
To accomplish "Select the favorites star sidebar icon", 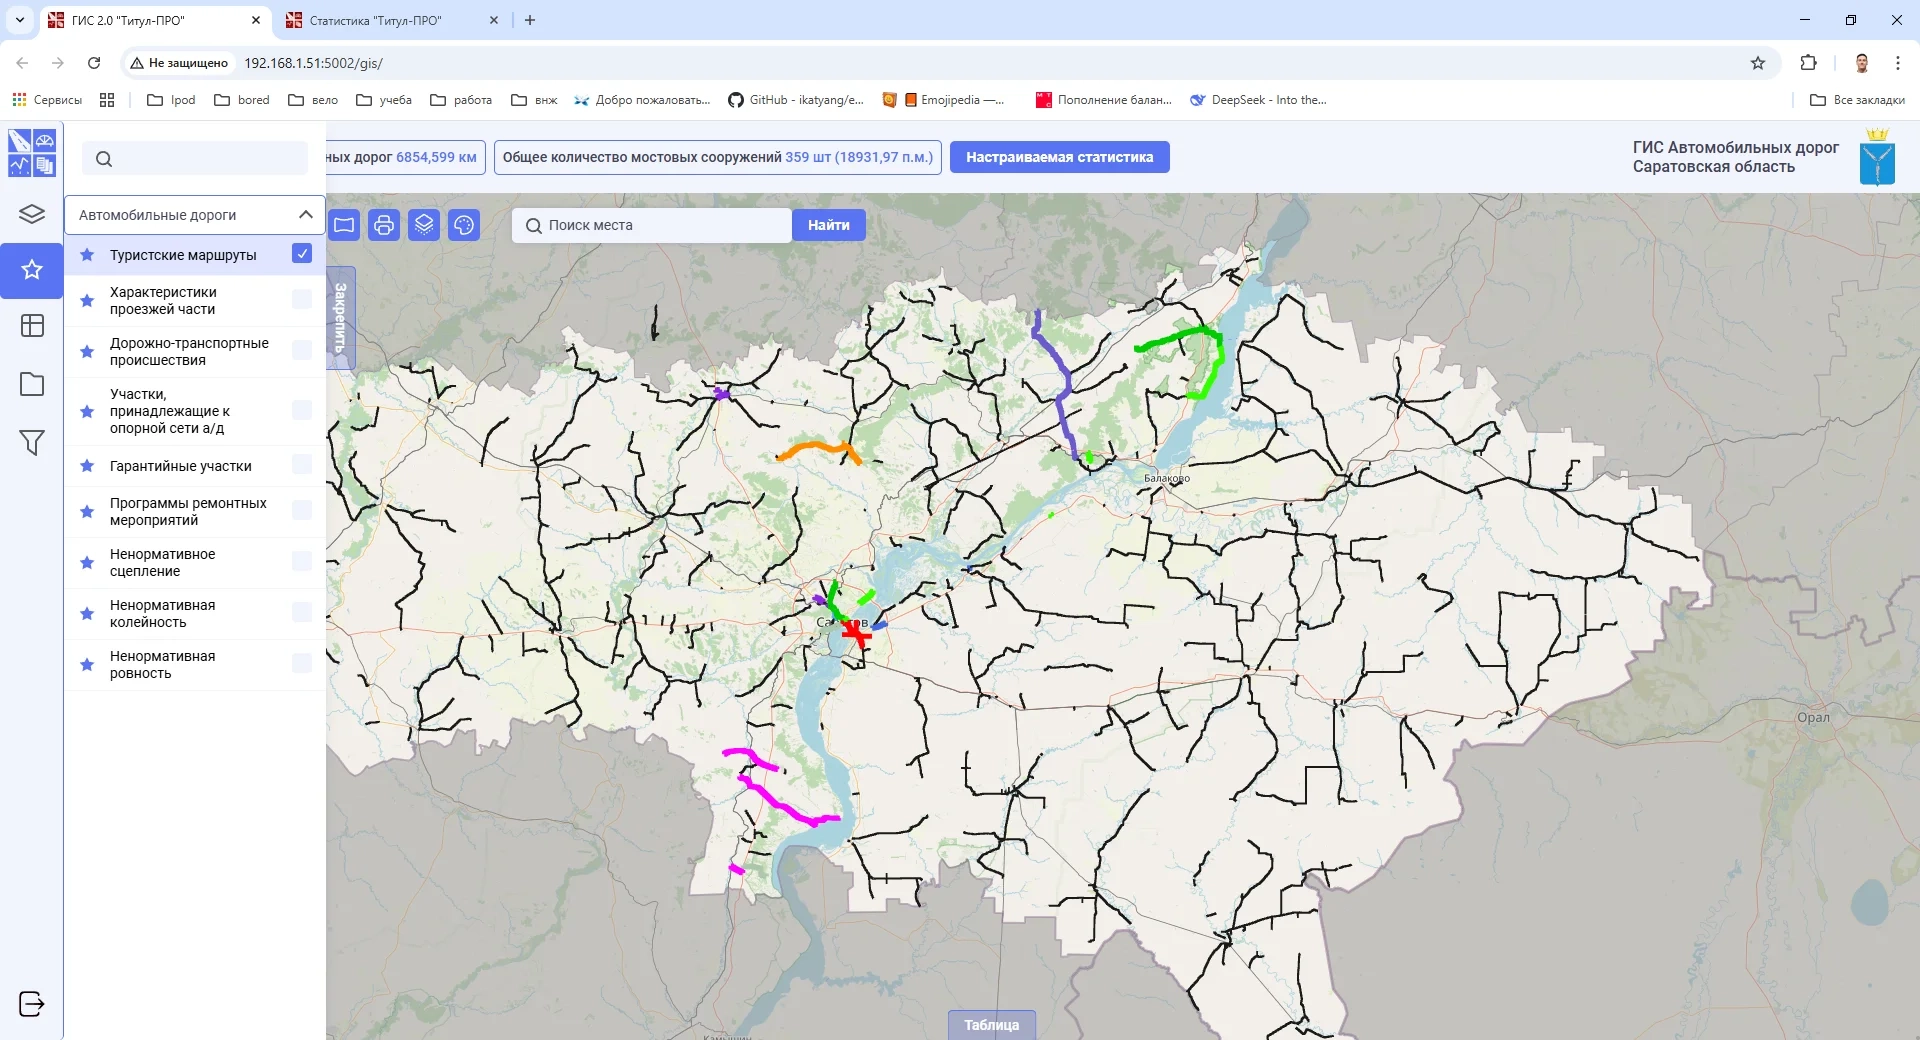I will (32, 270).
